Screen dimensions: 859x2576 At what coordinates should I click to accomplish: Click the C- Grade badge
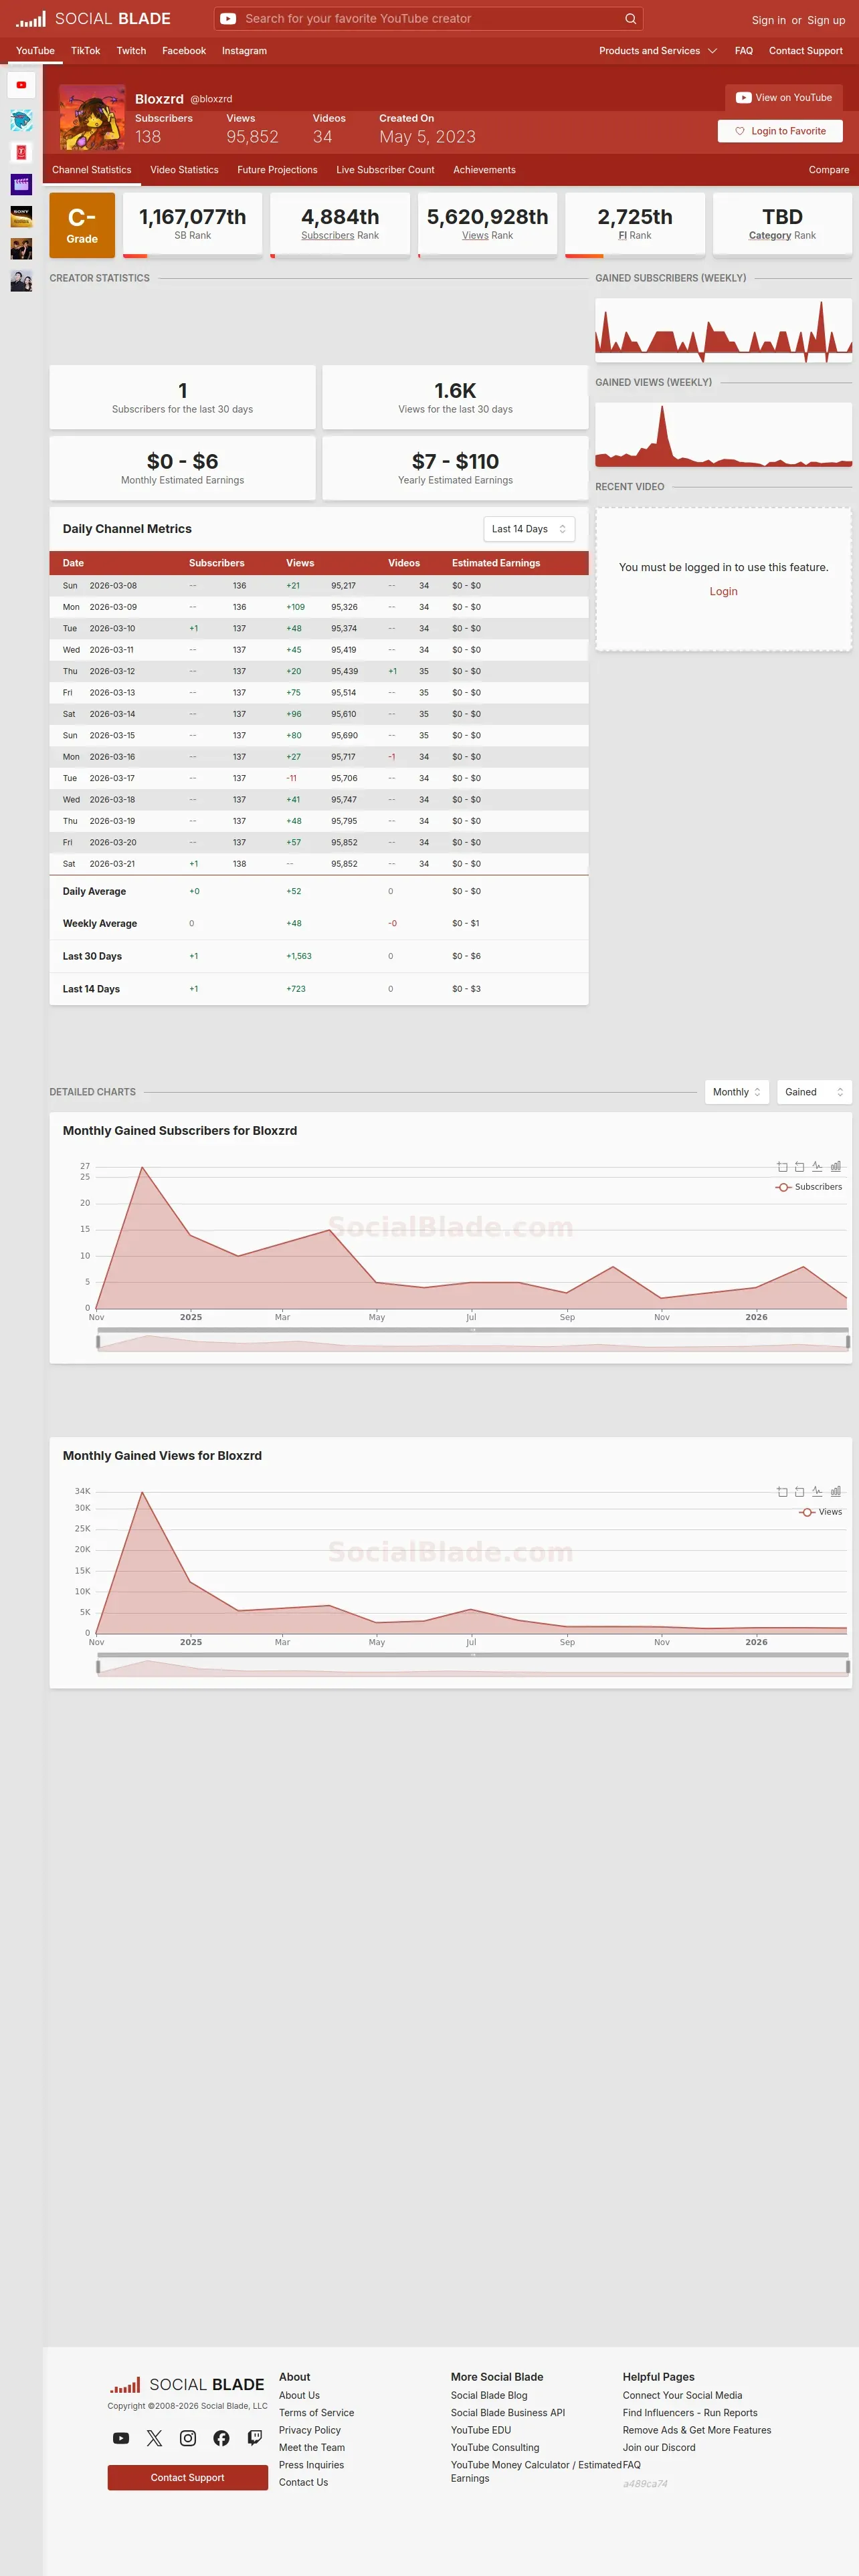coord(82,225)
